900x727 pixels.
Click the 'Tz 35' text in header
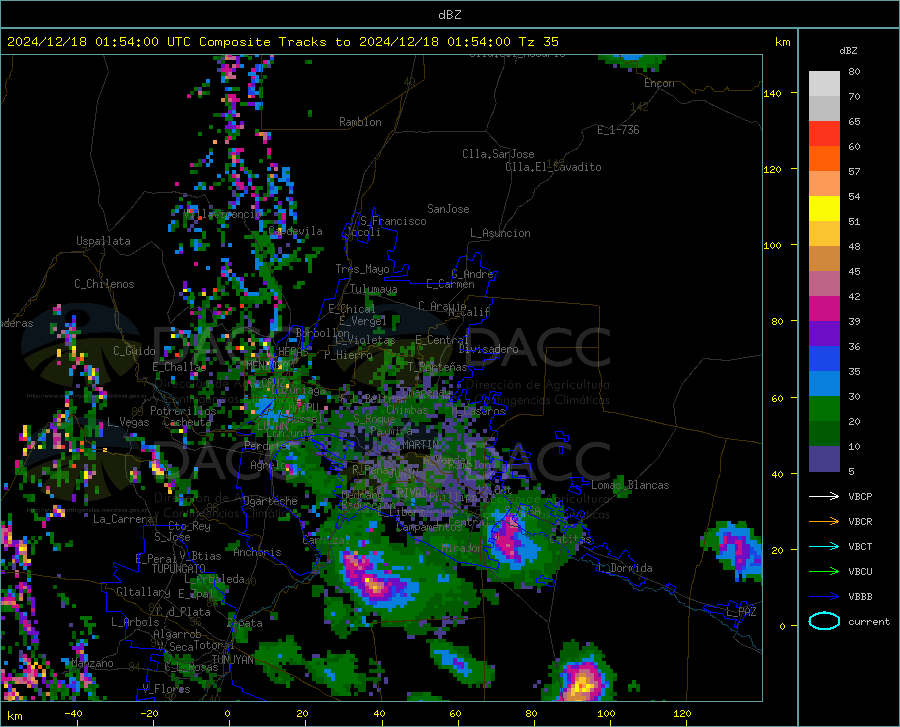538,42
